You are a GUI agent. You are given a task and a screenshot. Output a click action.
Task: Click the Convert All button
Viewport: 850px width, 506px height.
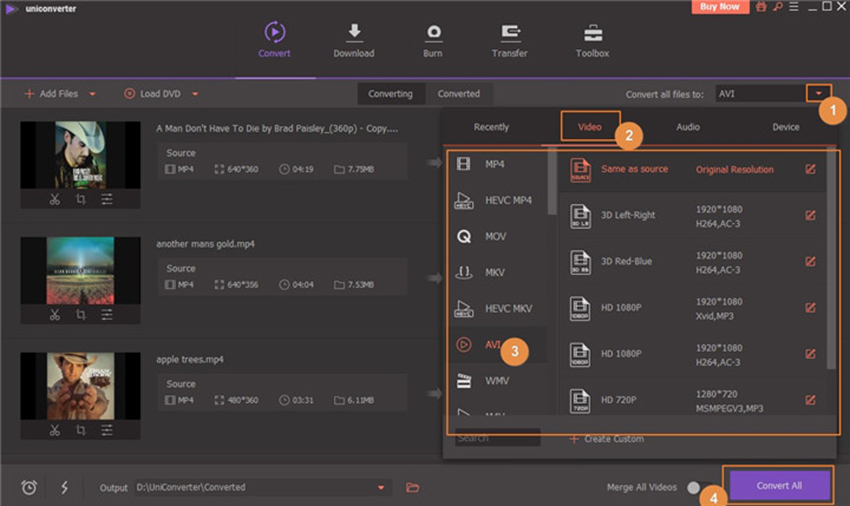coord(779,485)
